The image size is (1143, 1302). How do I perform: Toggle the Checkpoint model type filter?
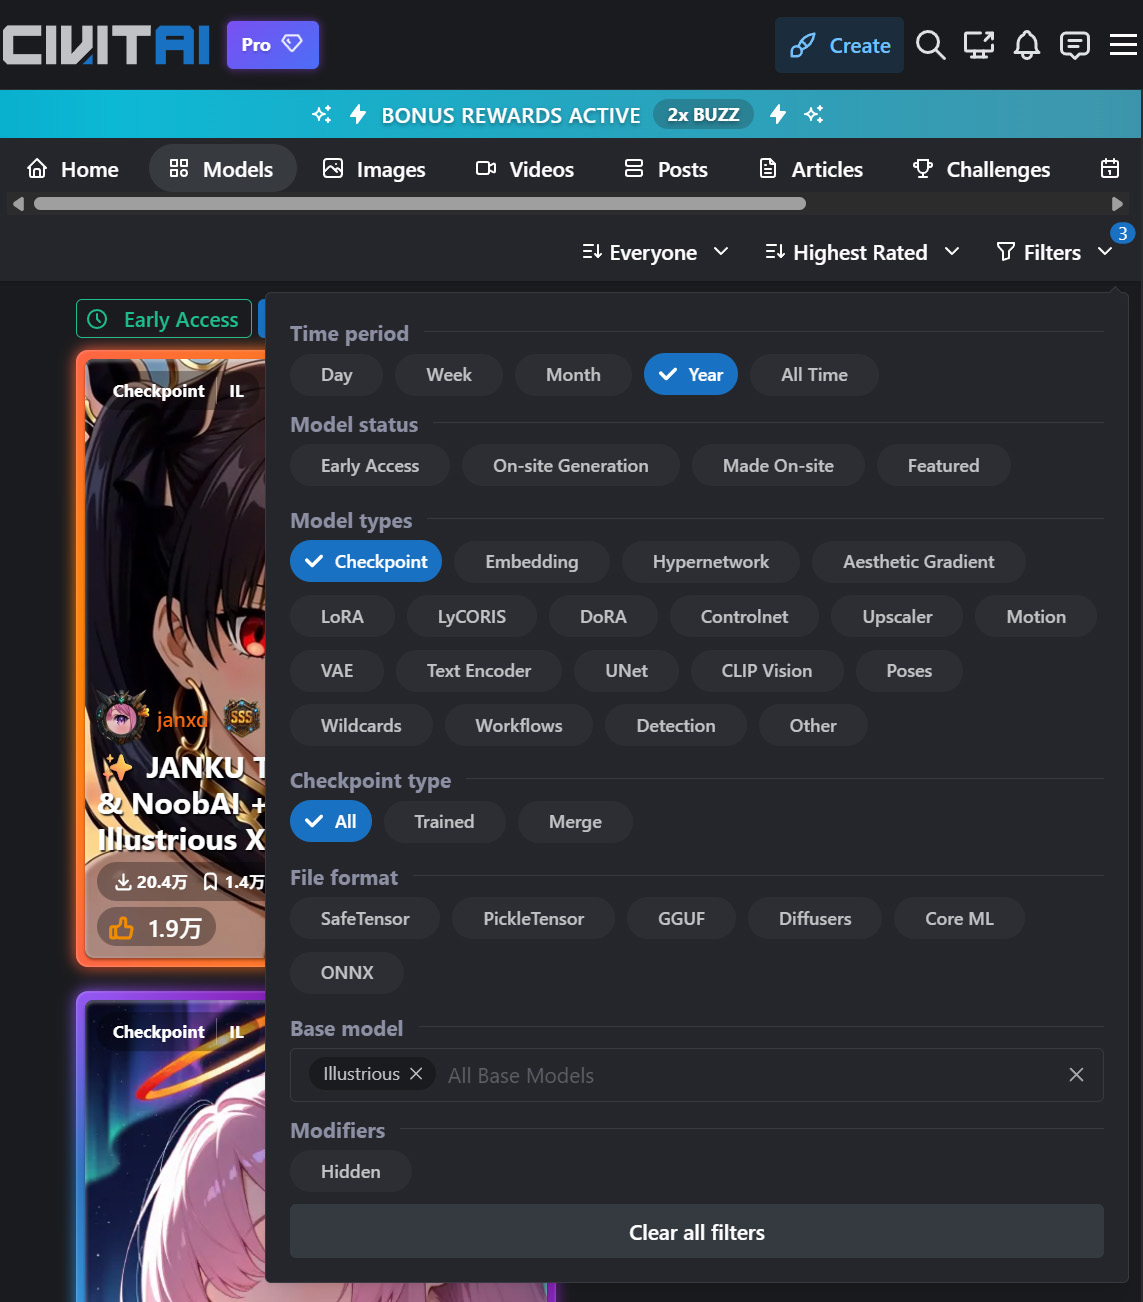point(366,562)
